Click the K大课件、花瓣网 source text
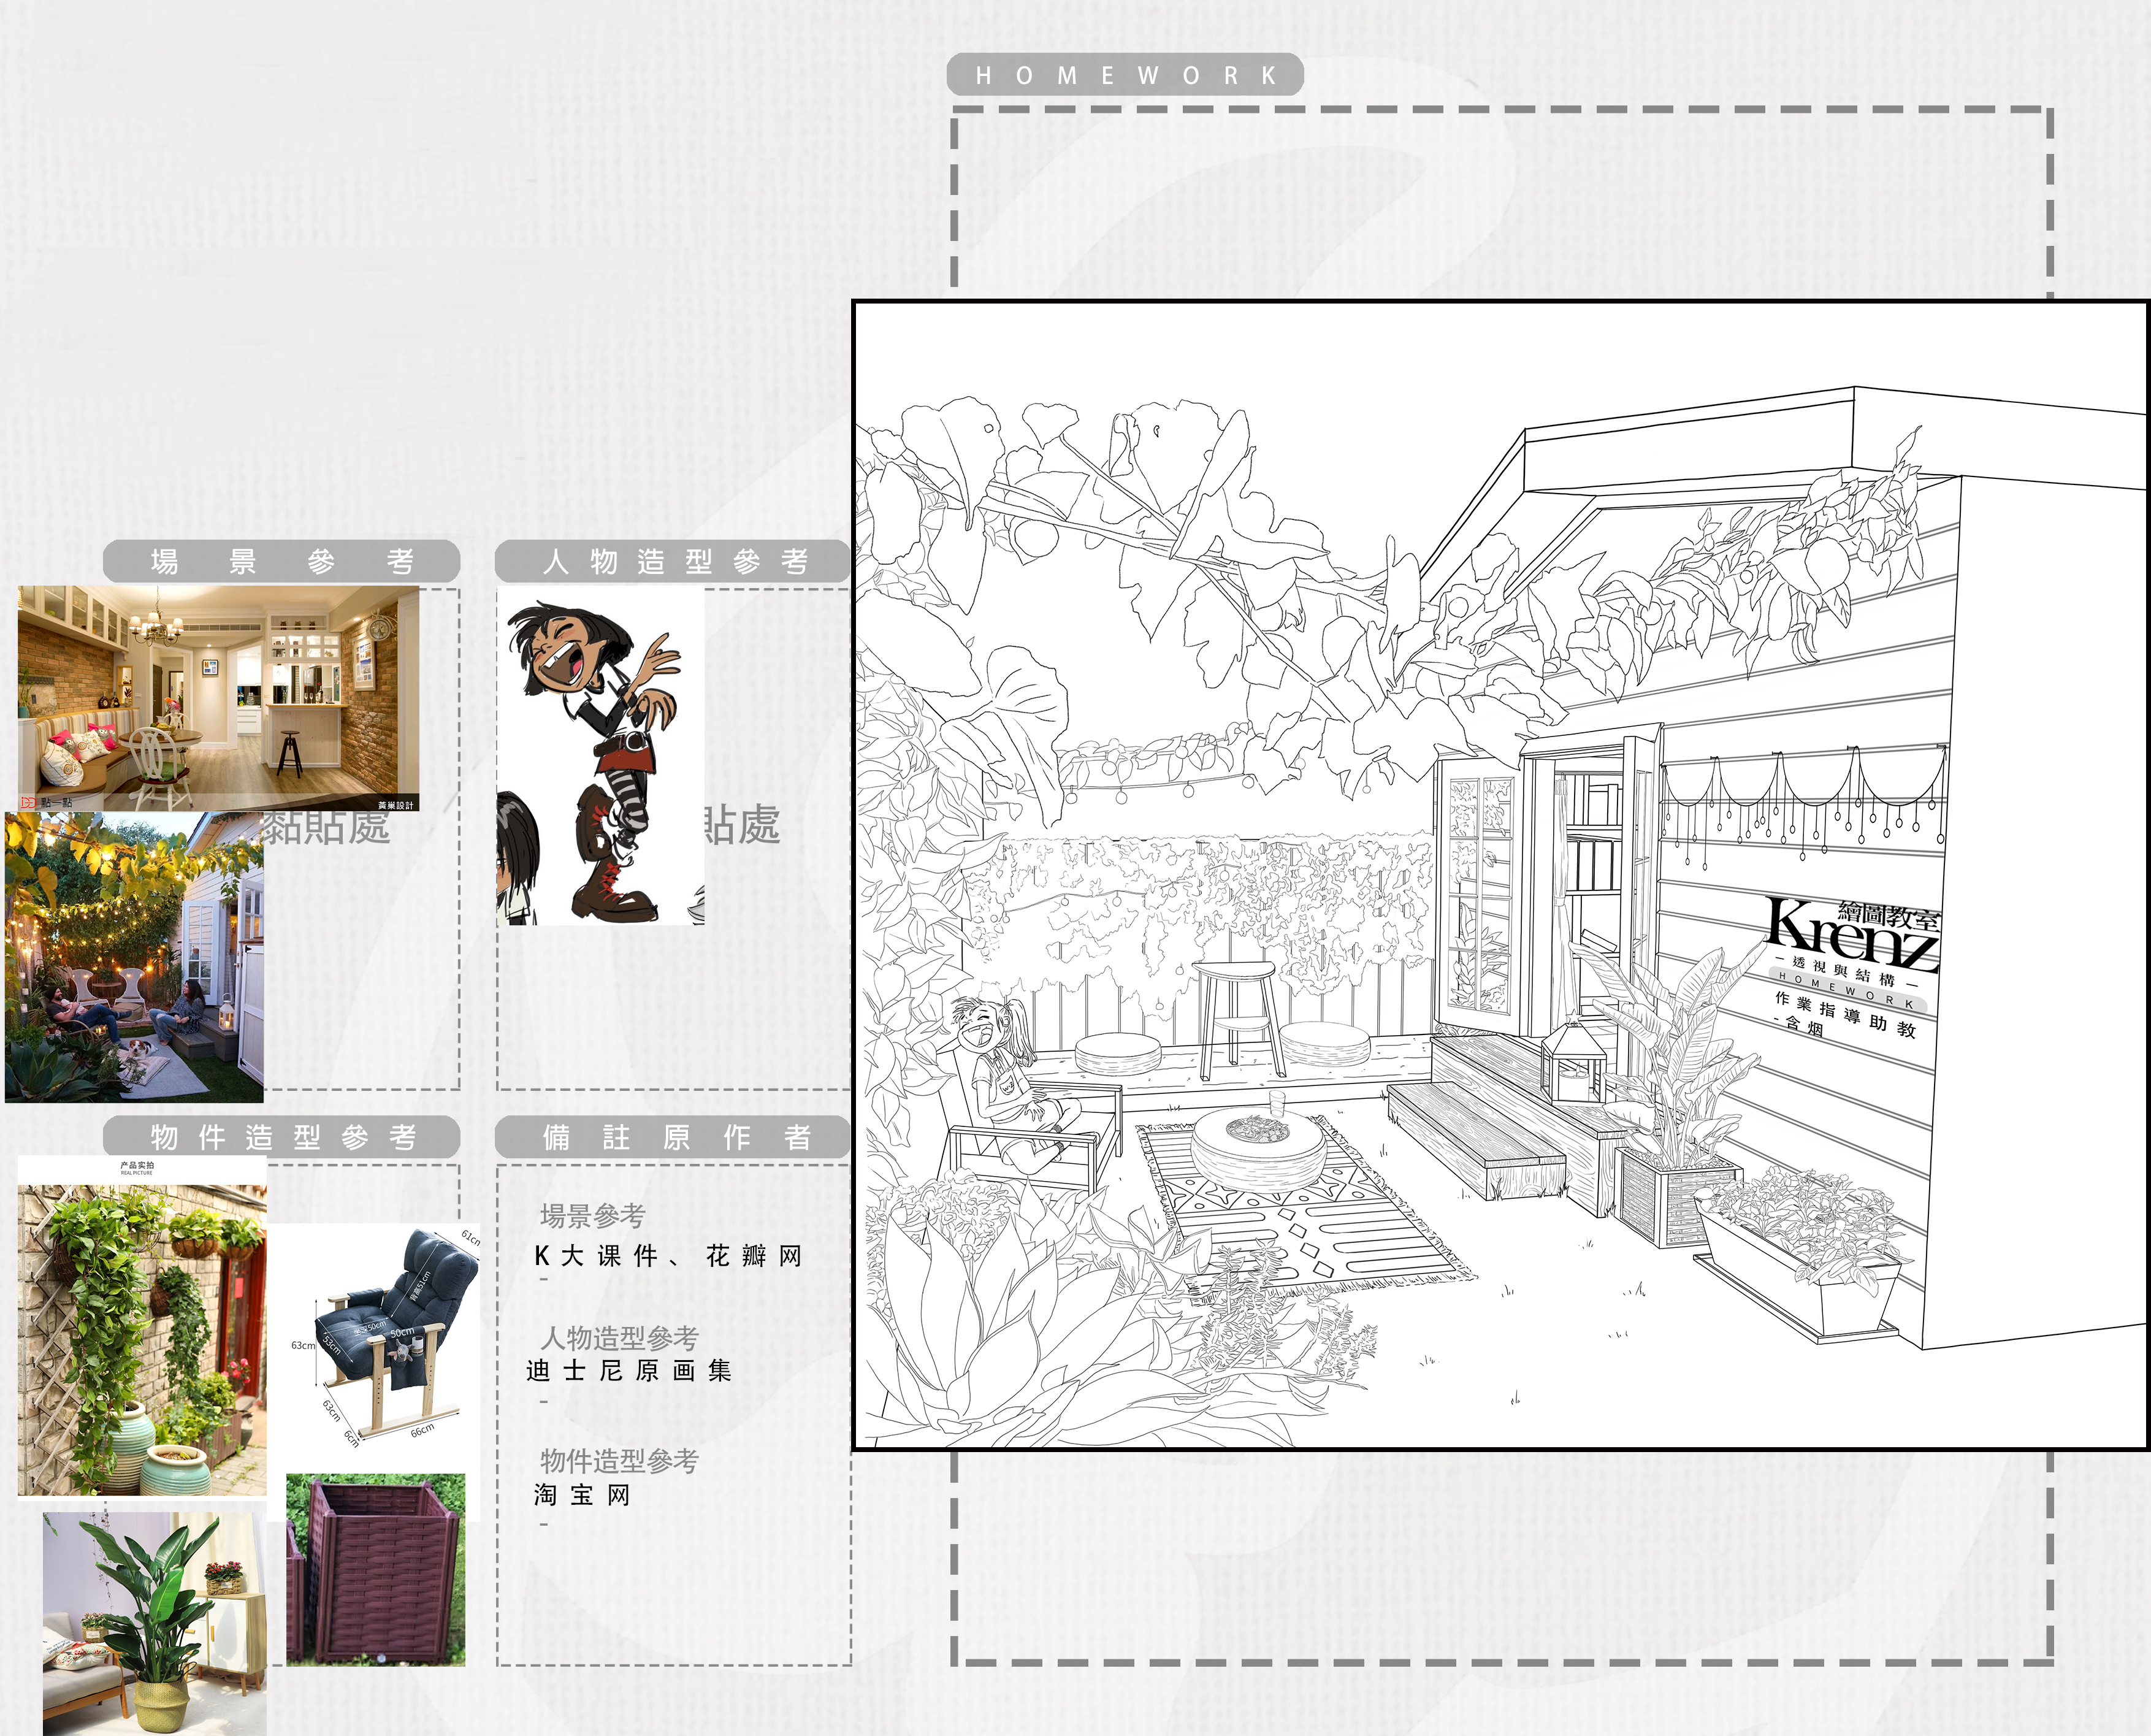This screenshot has height=1736, width=2151. (x=668, y=1256)
